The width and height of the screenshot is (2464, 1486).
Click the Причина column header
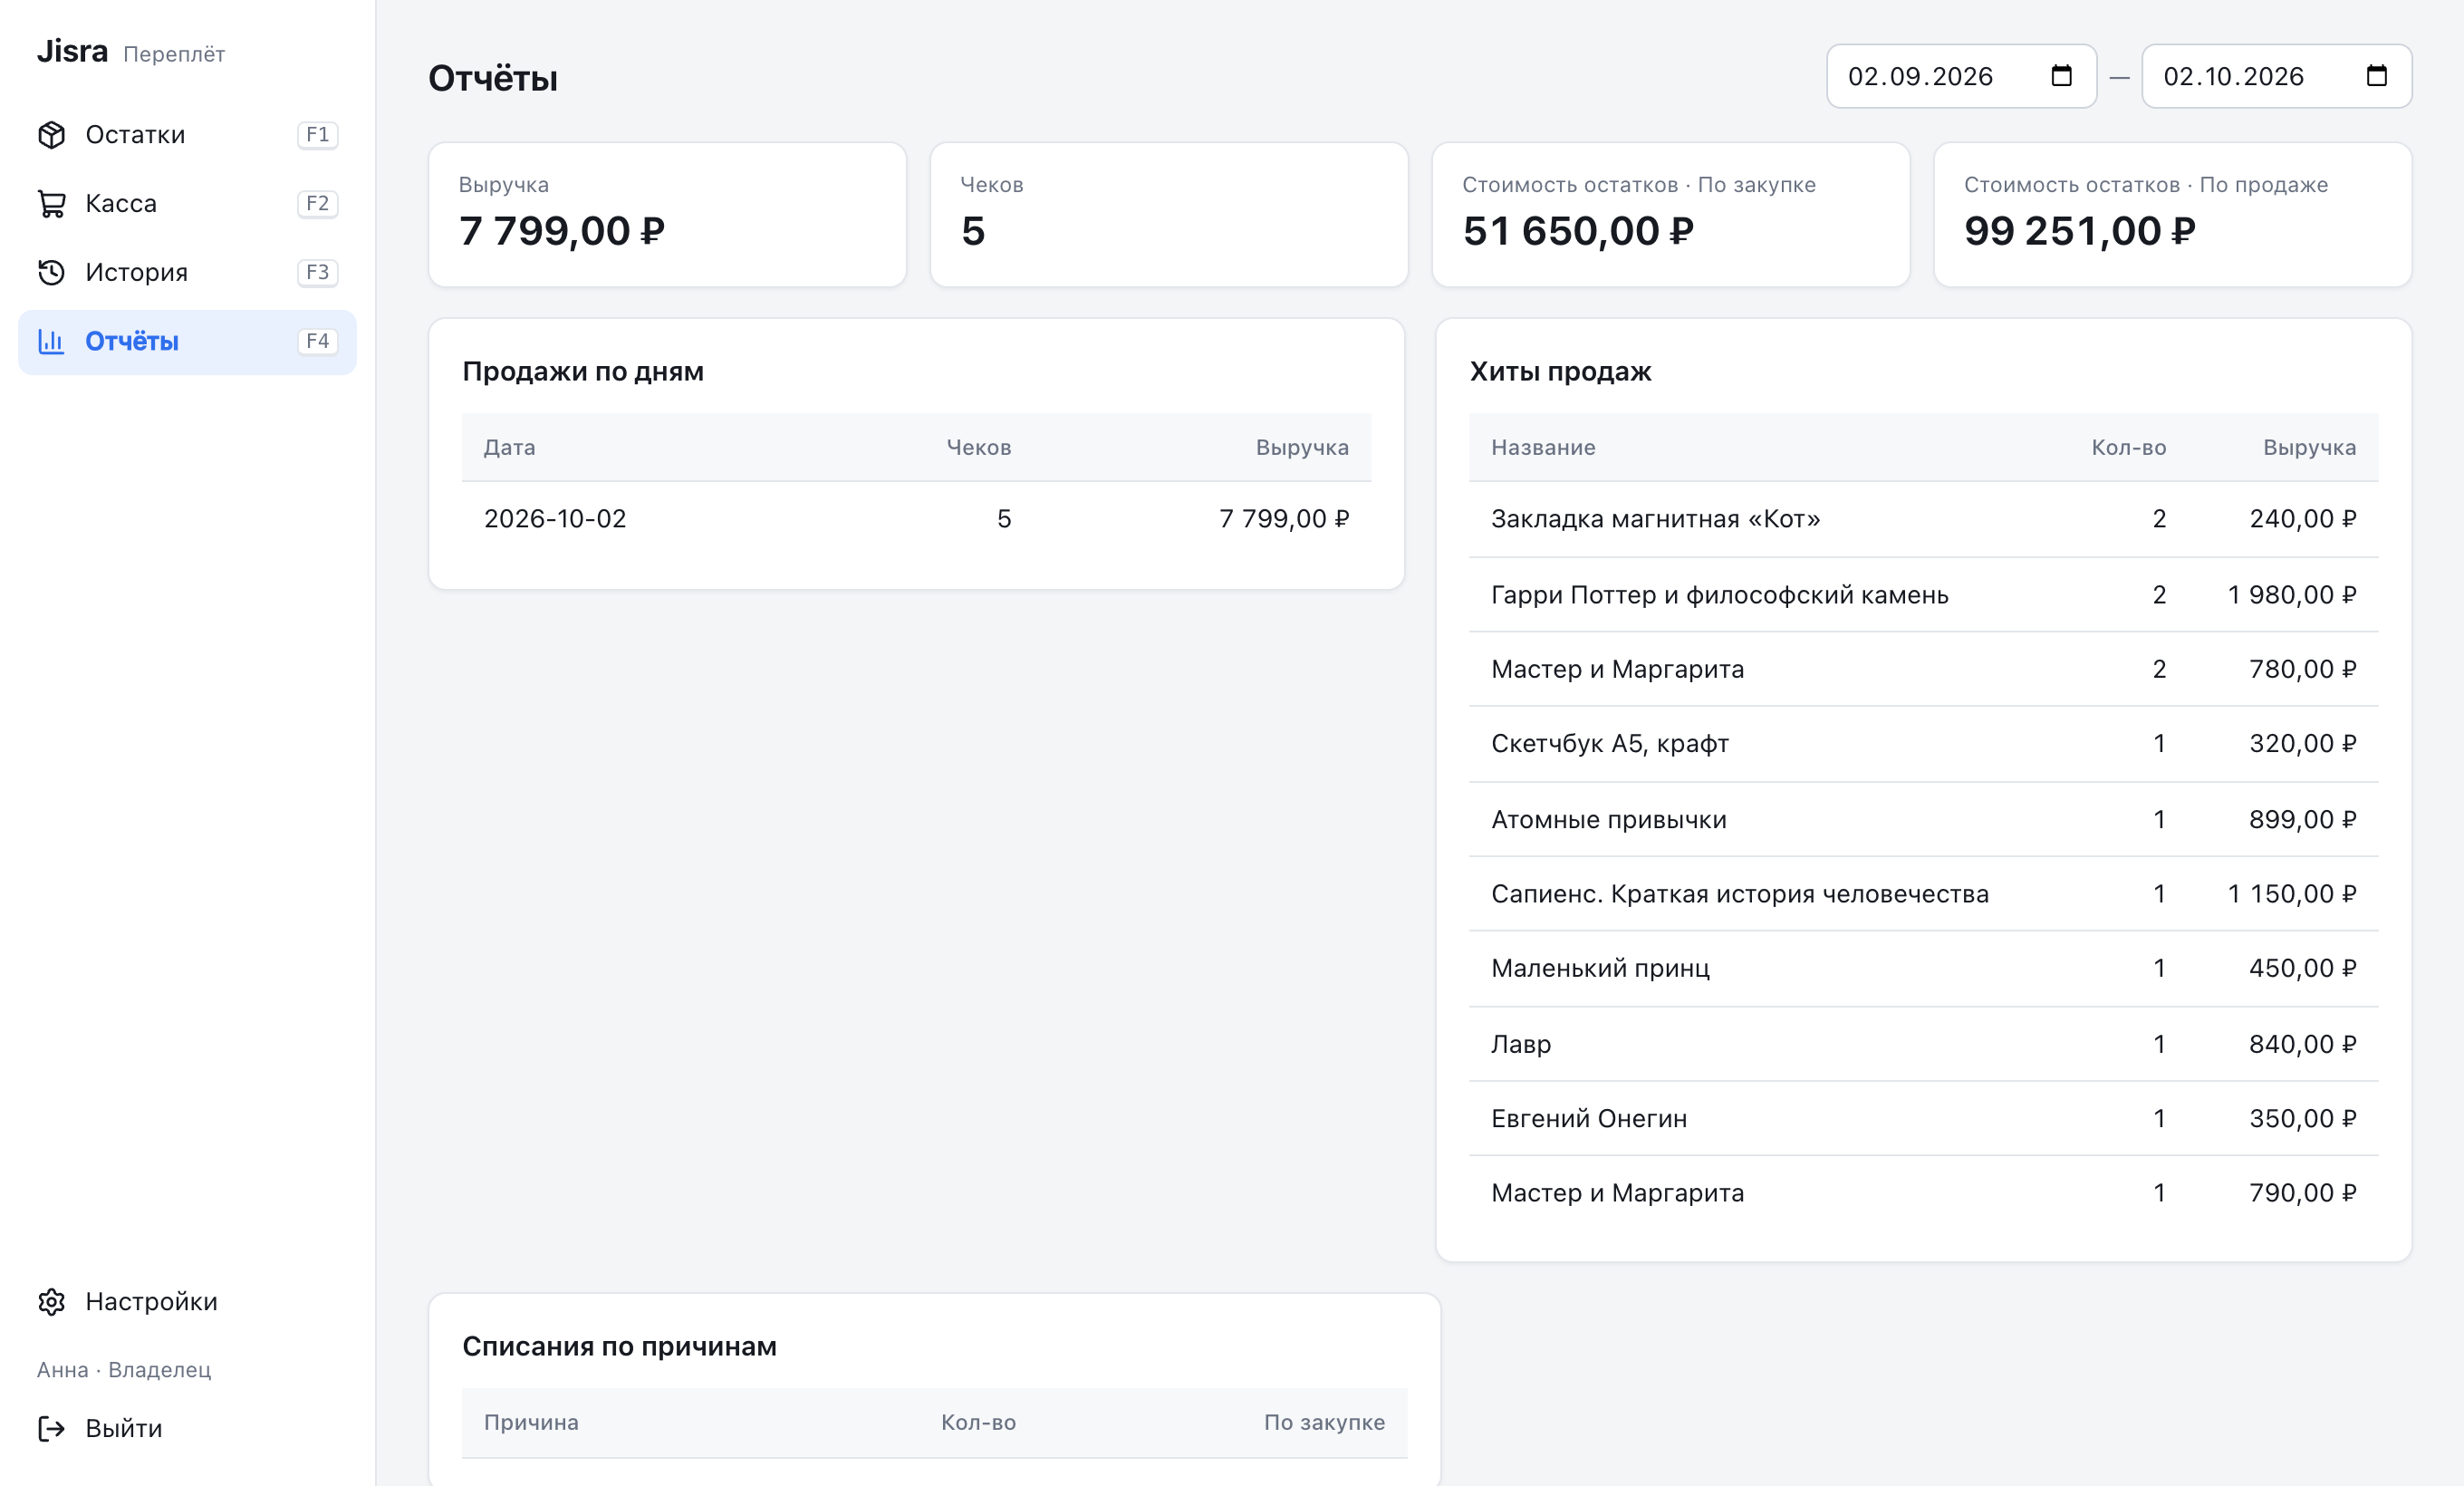tap(531, 1422)
